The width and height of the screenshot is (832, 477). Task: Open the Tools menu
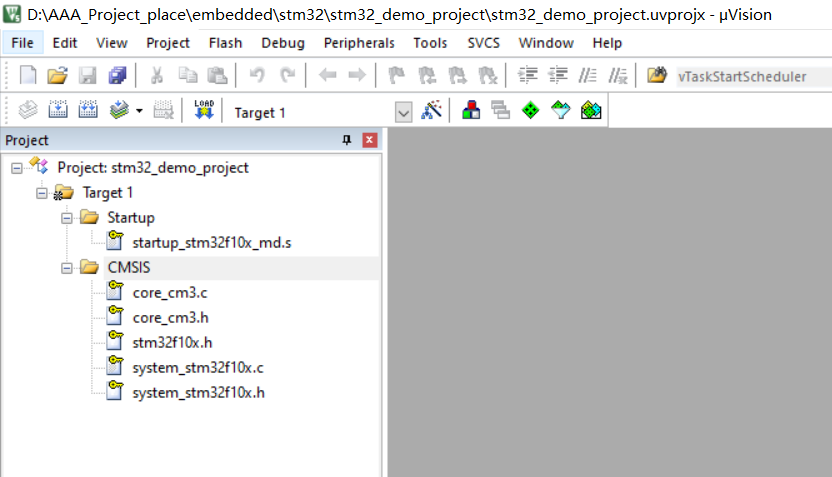[x=430, y=43]
